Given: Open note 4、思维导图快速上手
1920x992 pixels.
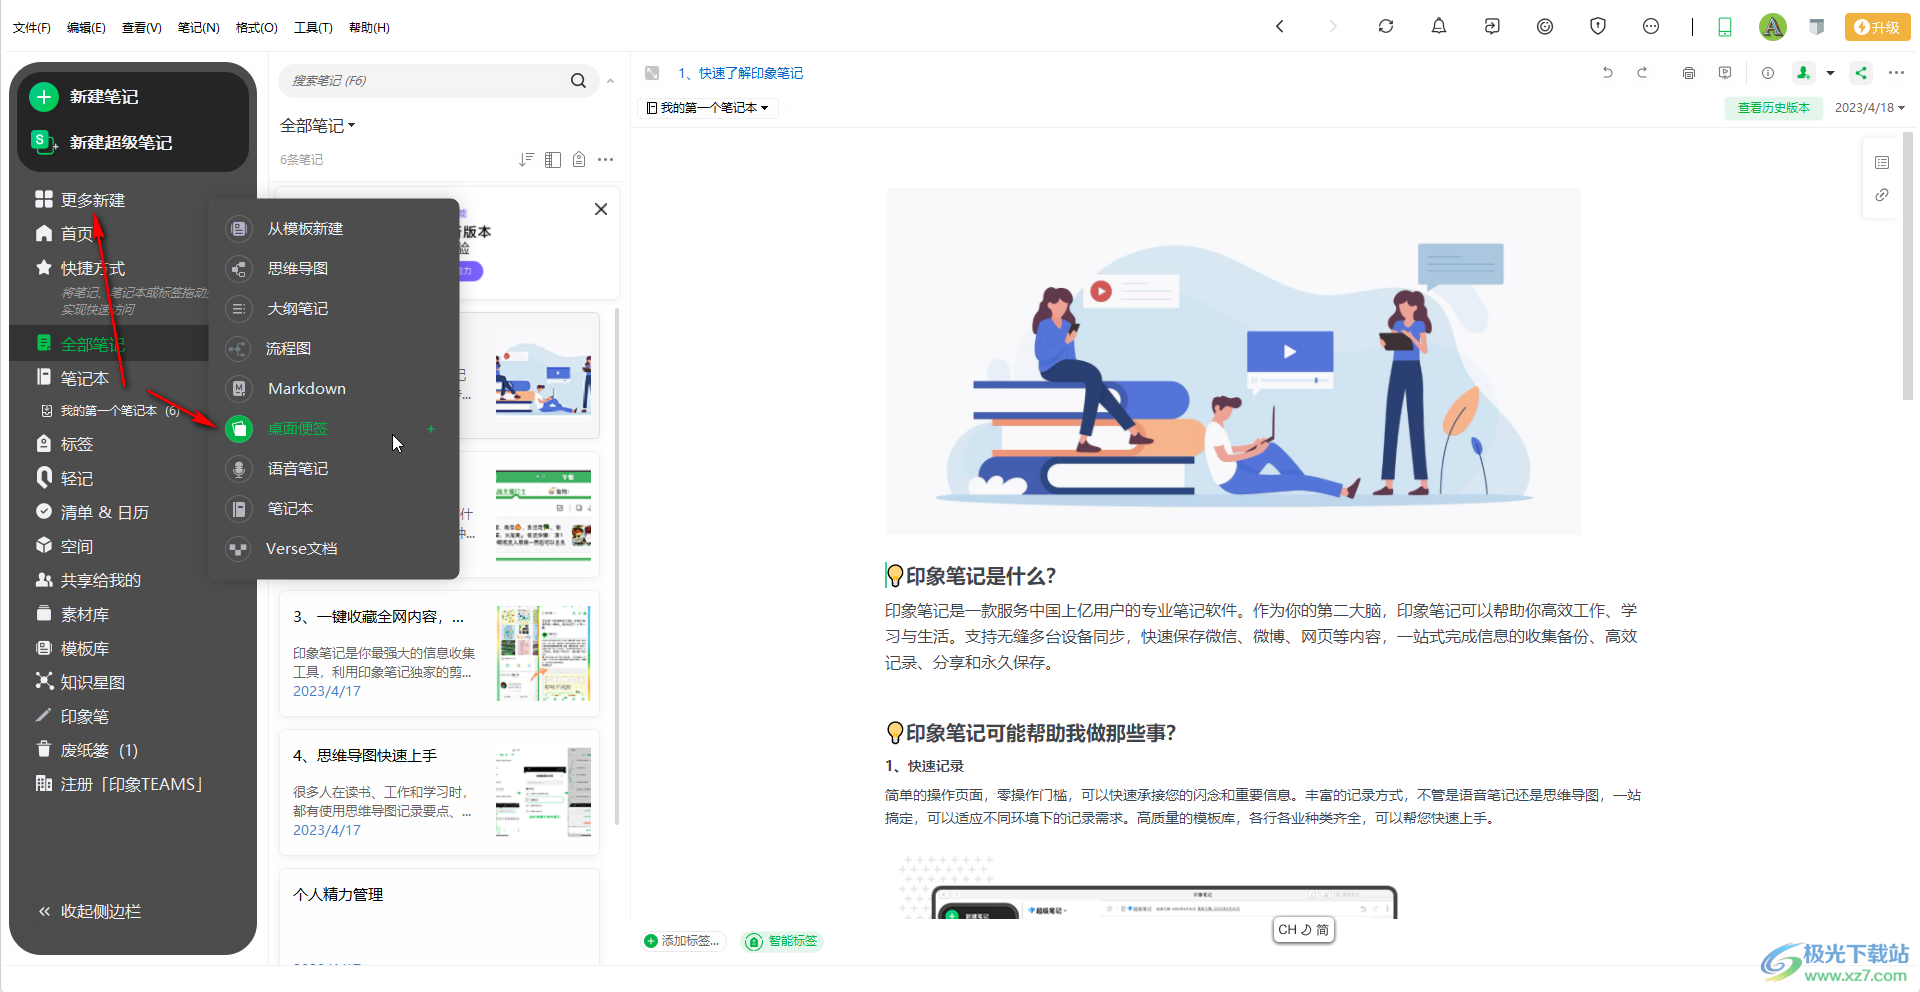Looking at the screenshot, I should click(x=440, y=792).
